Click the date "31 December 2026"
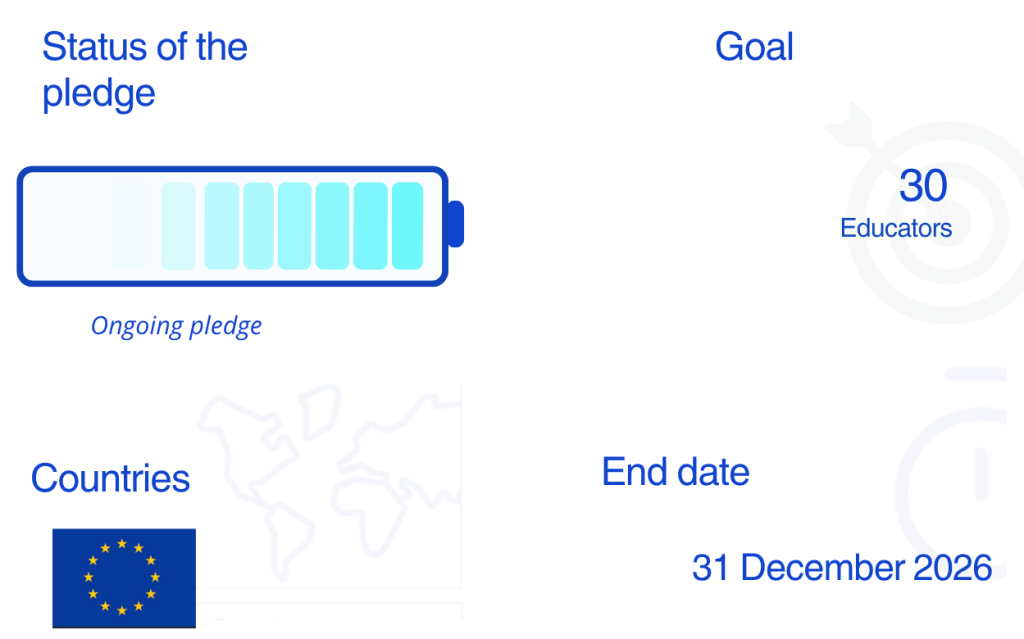1024x639 pixels. pyautogui.click(x=841, y=568)
